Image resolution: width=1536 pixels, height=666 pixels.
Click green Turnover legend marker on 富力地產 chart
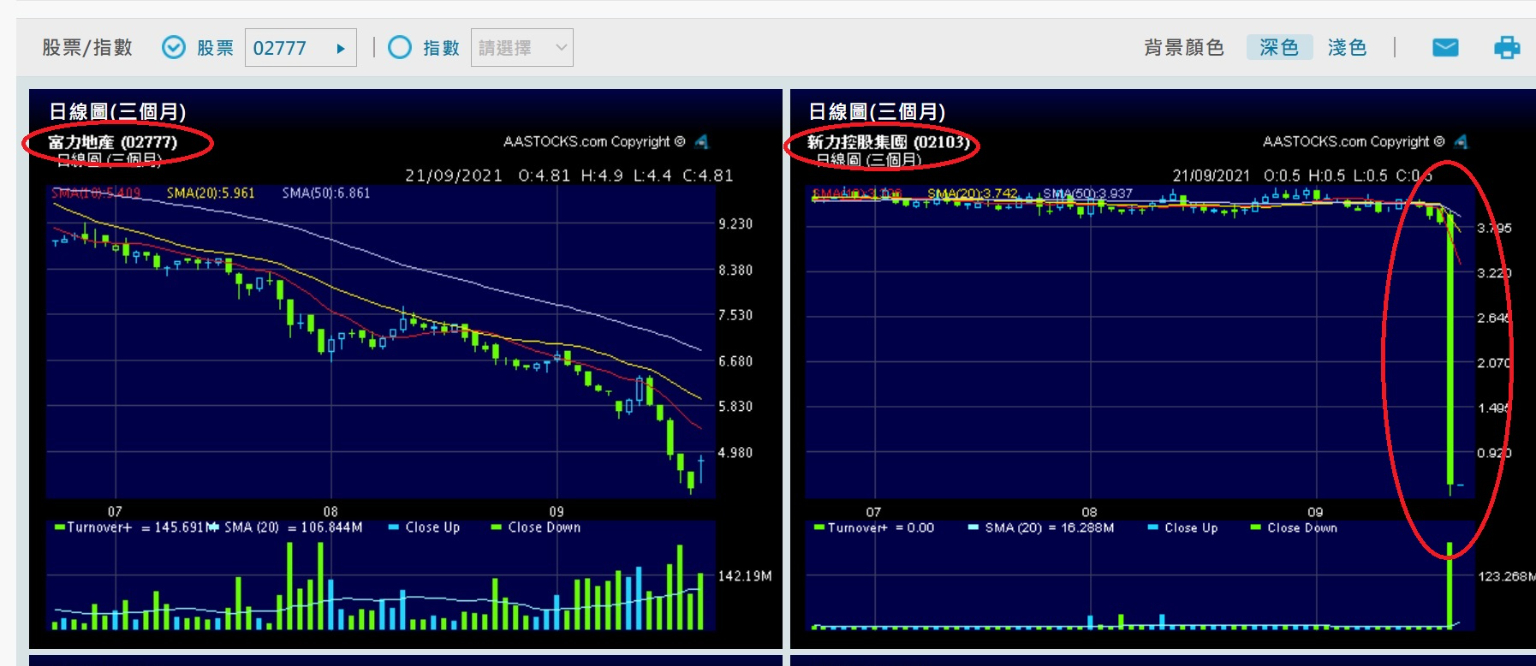tap(59, 528)
